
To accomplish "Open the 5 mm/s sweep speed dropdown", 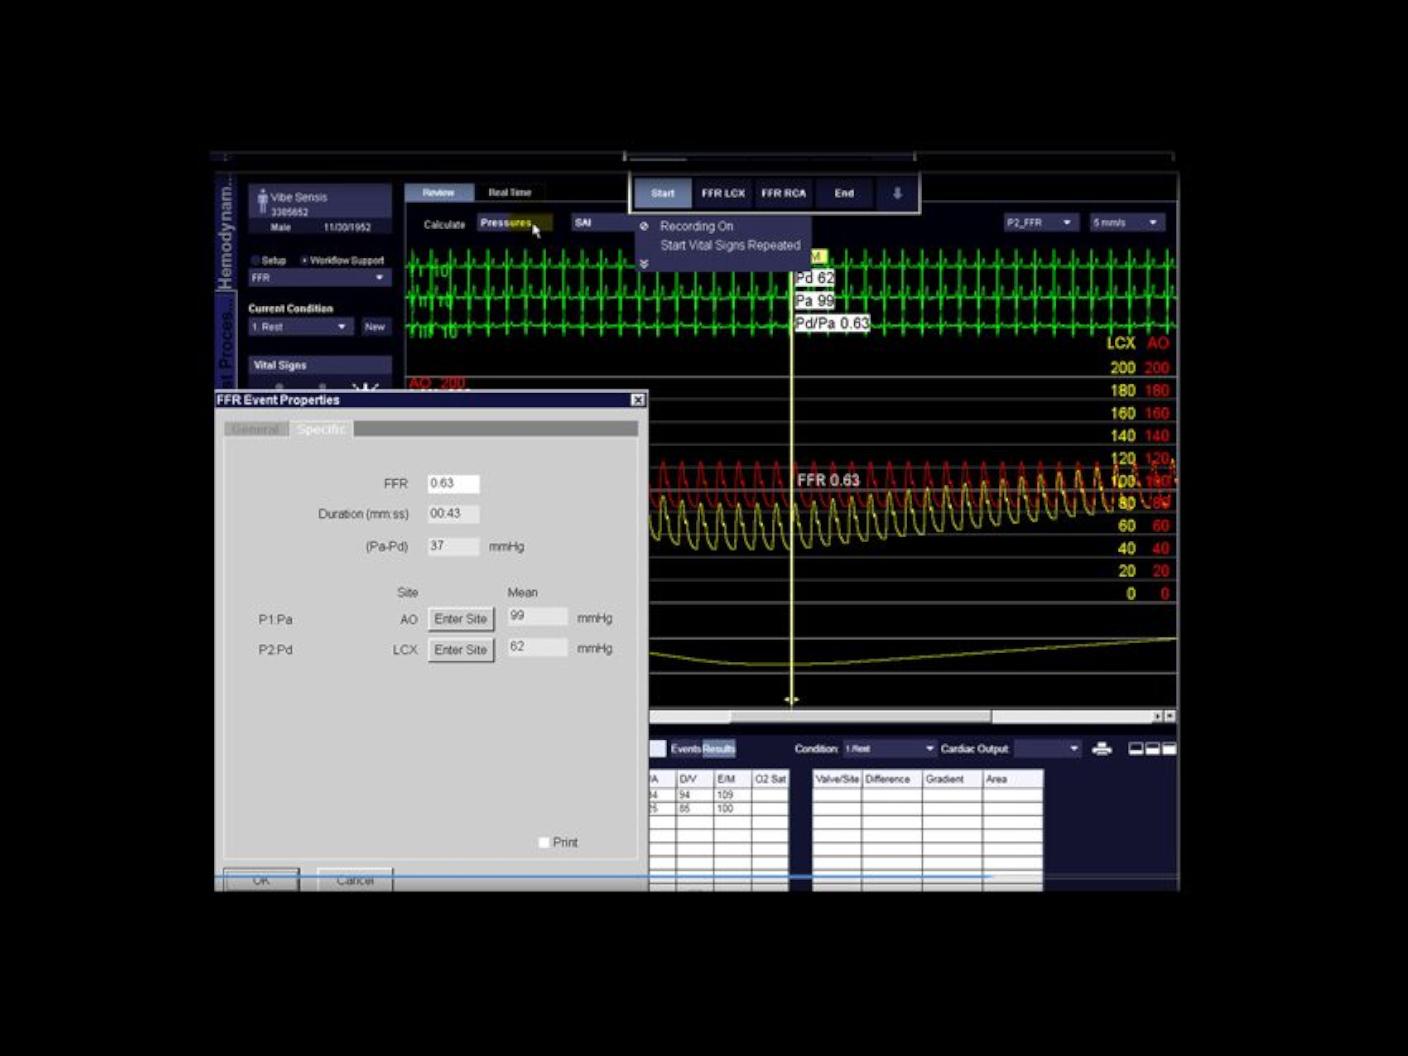I will coord(1127,222).
